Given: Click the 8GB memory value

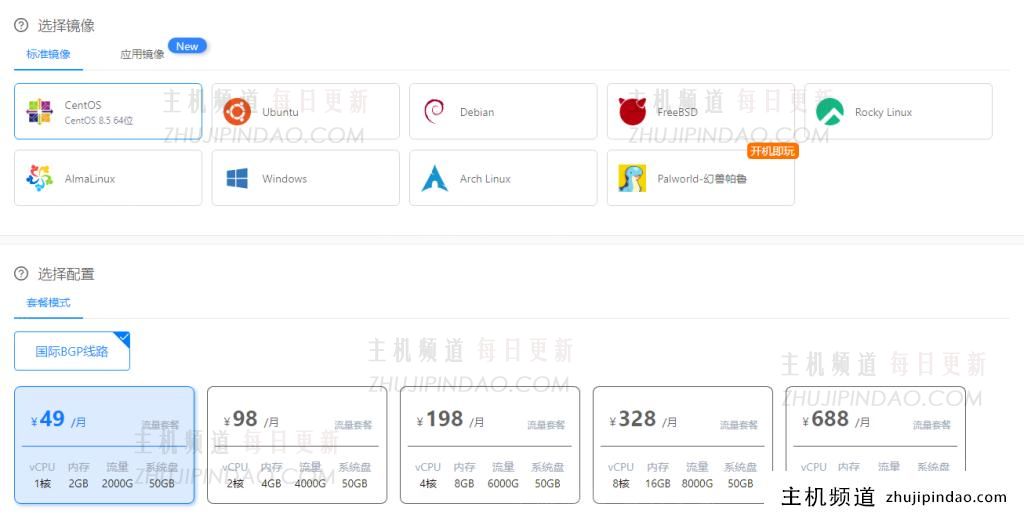Looking at the screenshot, I should point(464,484).
